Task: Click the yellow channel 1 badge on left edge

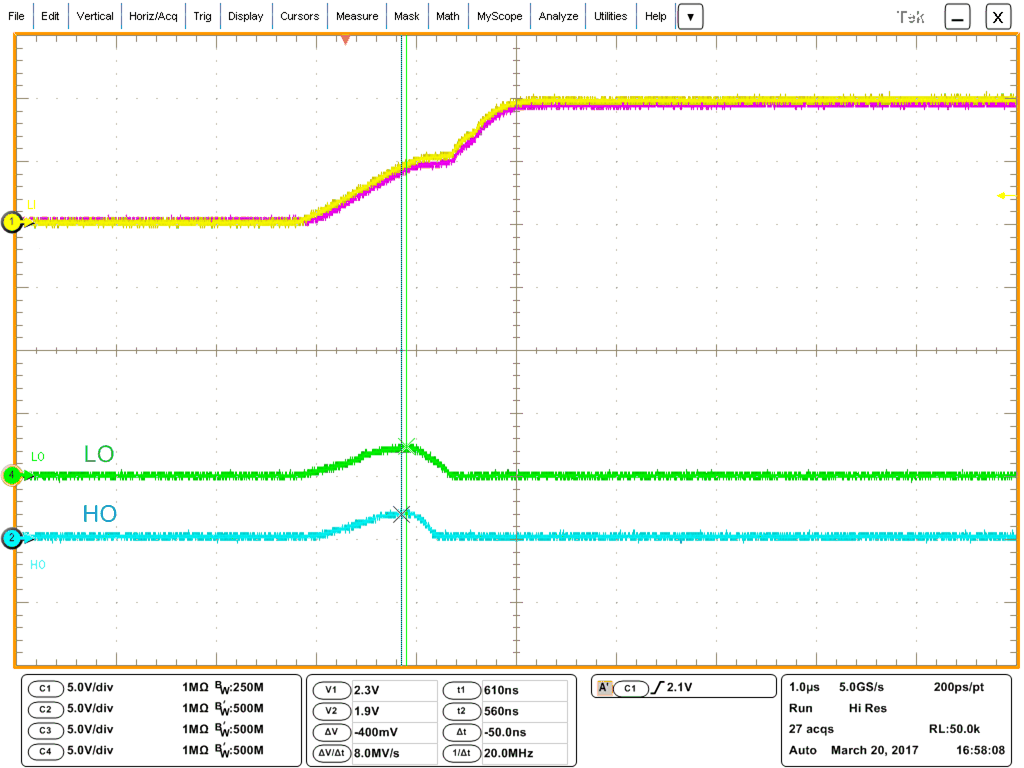Action: pyautogui.click(x=13, y=224)
